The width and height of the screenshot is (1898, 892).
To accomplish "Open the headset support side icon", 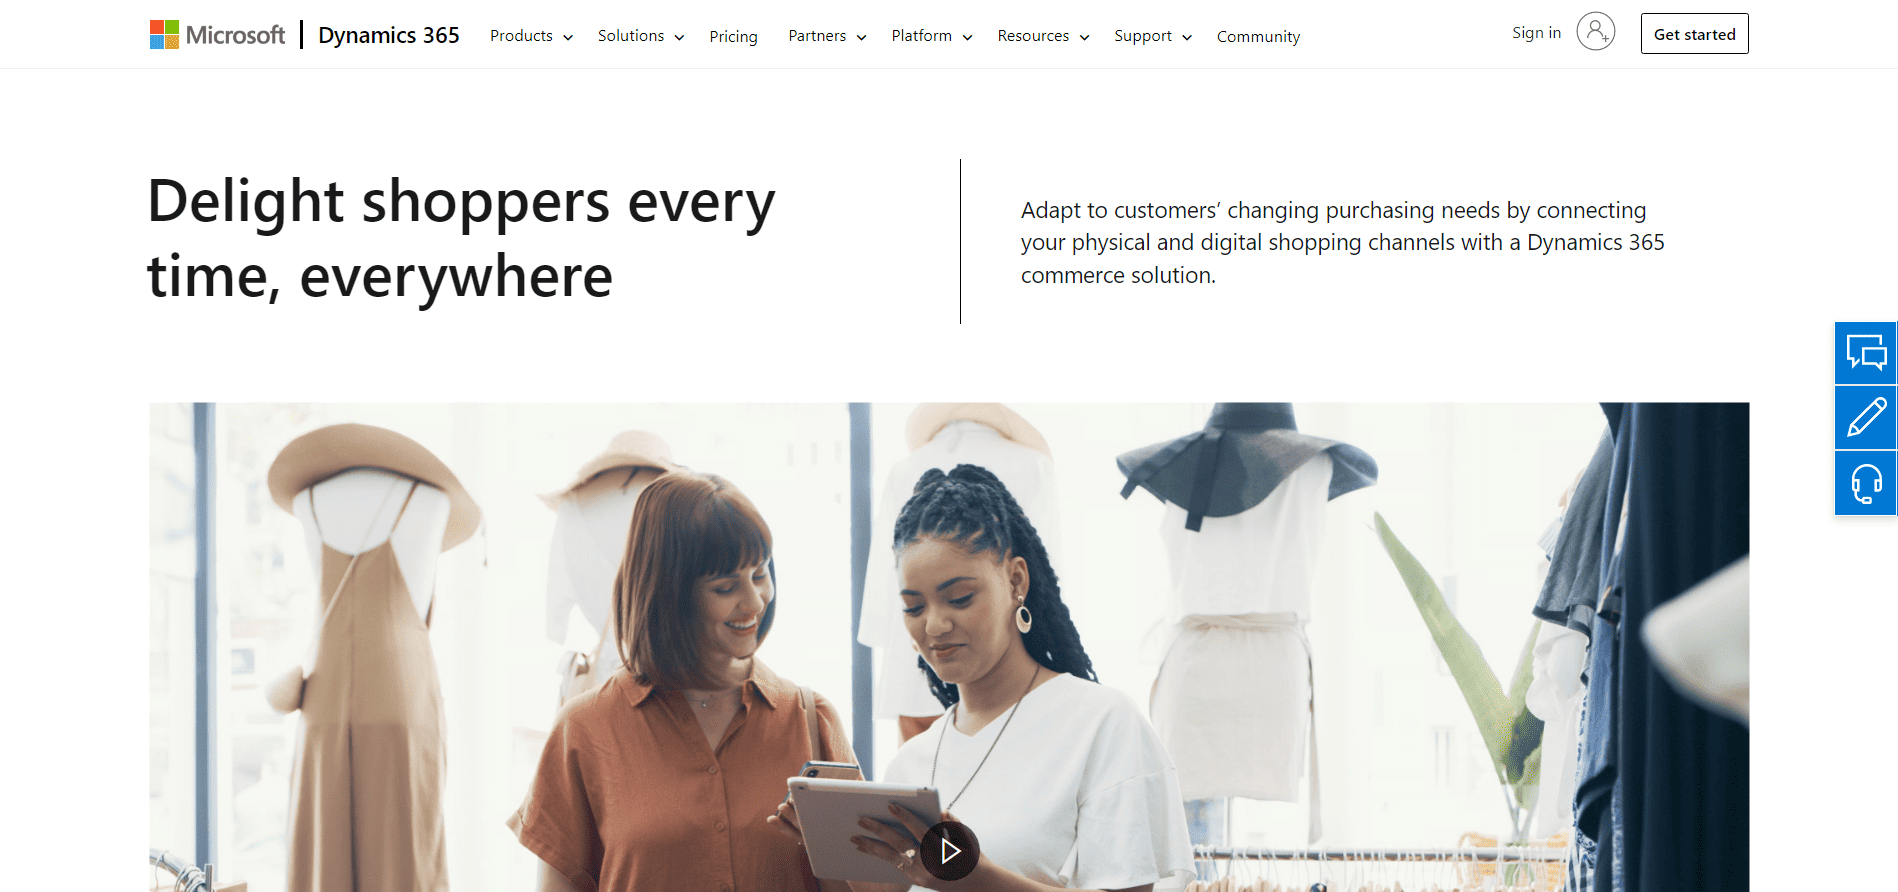I will (1866, 483).
